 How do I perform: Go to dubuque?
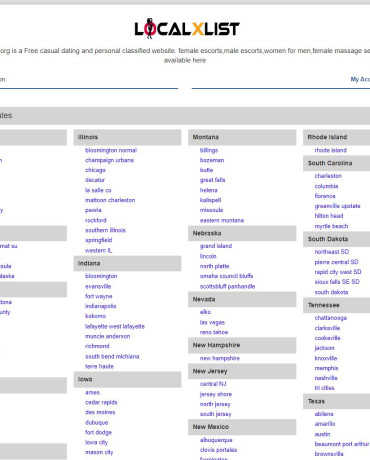(97, 423)
